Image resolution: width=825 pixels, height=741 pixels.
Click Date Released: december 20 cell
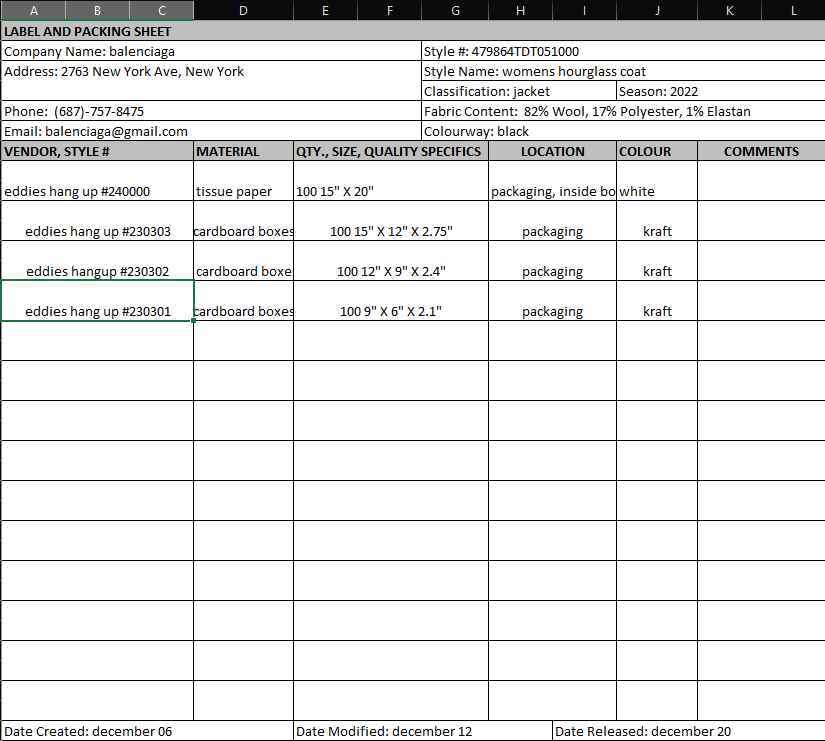tap(689, 731)
